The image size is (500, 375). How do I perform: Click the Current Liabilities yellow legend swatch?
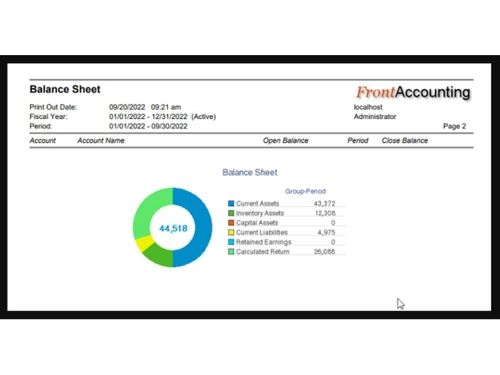coord(231,232)
